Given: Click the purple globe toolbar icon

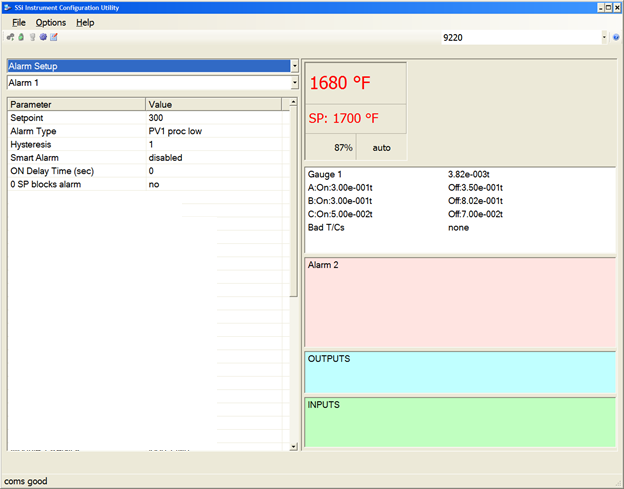Looking at the screenshot, I should (x=43, y=37).
